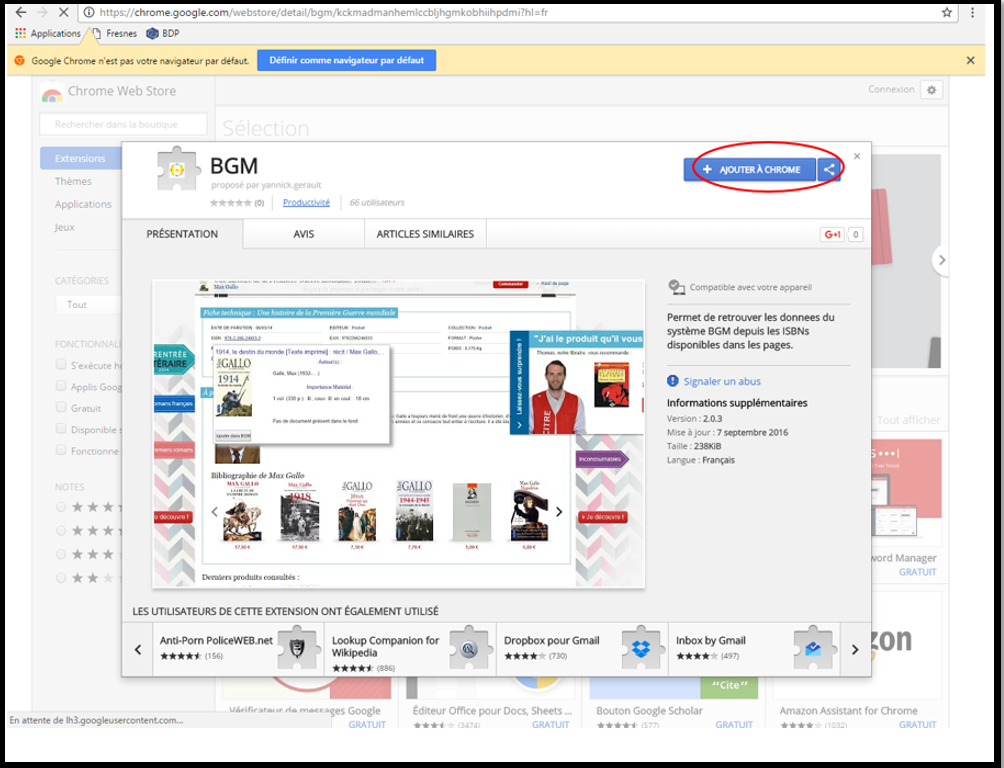
Task: Open Éditeur Office pour Docs, Sheets listing
Action: 492,711
